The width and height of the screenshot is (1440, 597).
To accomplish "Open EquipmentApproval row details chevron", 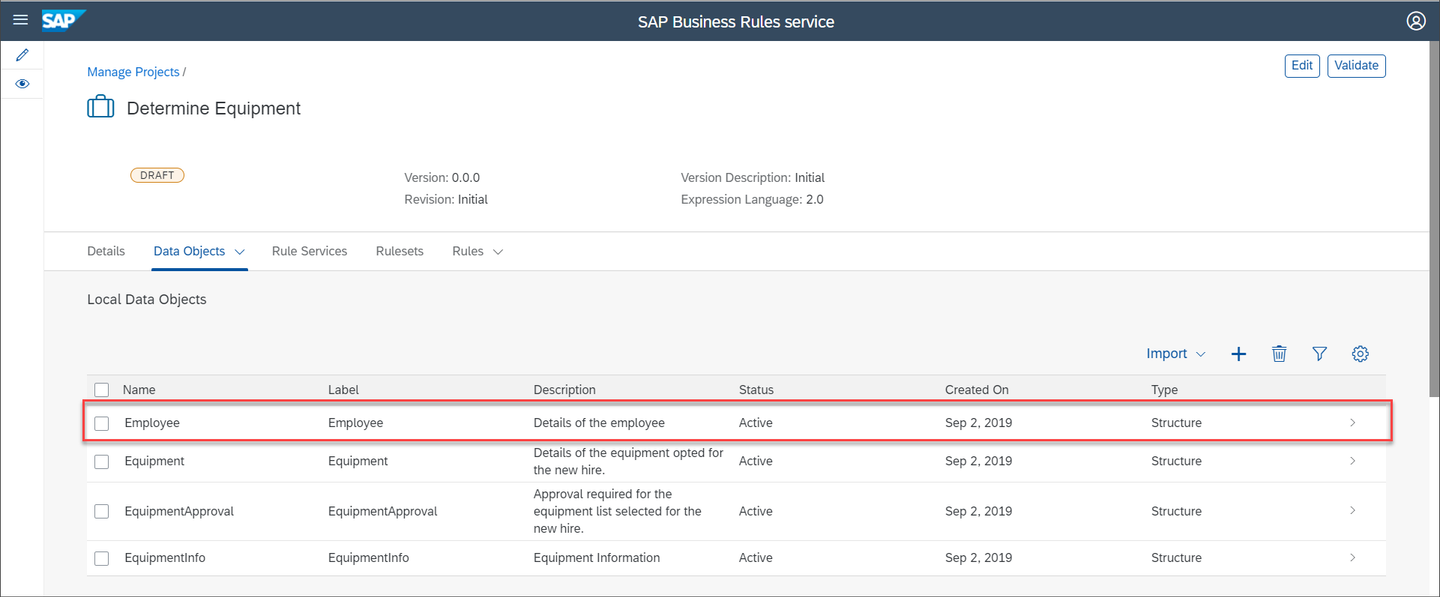I will [x=1353, y=511].
